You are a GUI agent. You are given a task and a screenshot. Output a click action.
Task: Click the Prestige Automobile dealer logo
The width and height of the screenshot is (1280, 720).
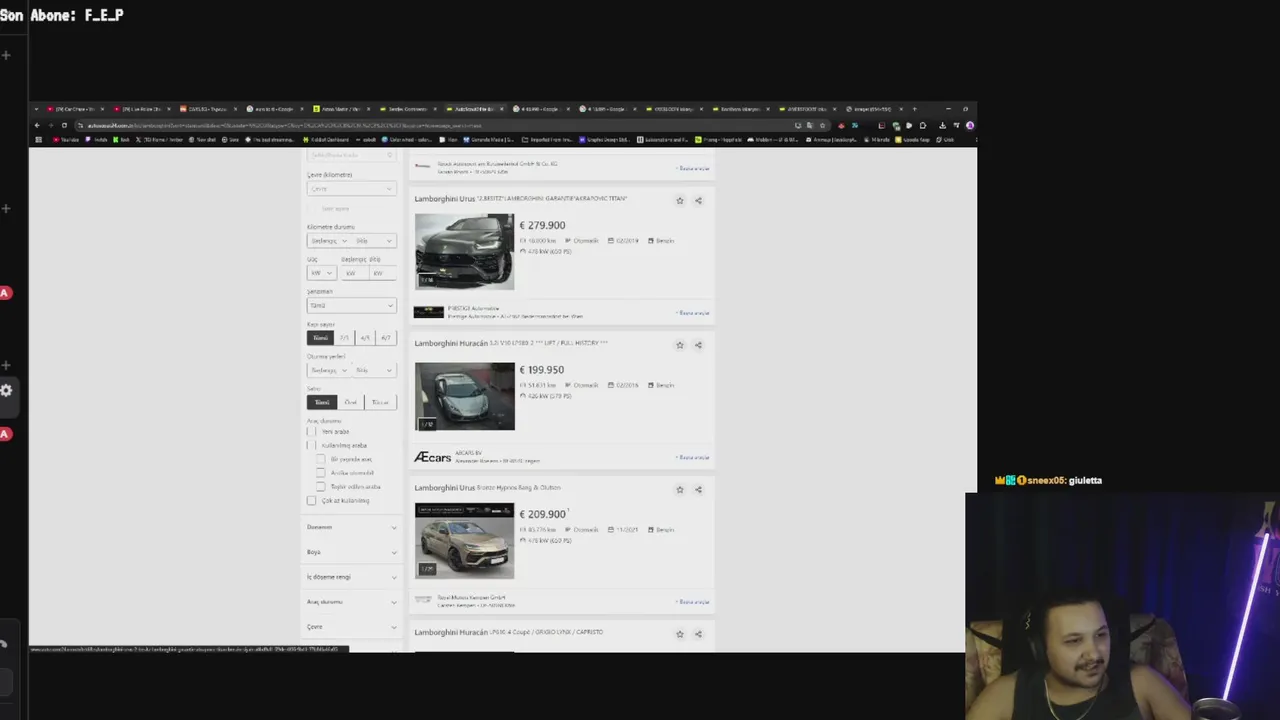(x=429, y=312)
